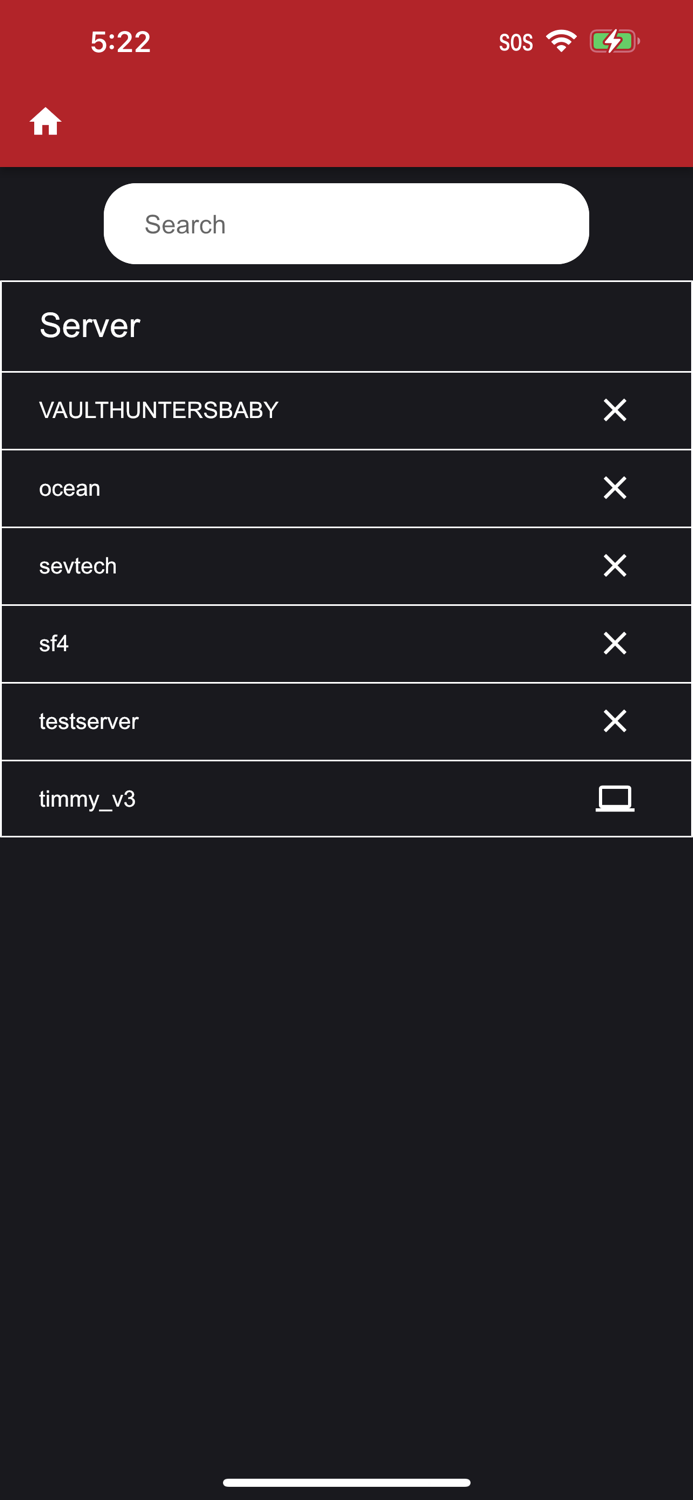Tap the SOS status indicator

click(516, 42)
